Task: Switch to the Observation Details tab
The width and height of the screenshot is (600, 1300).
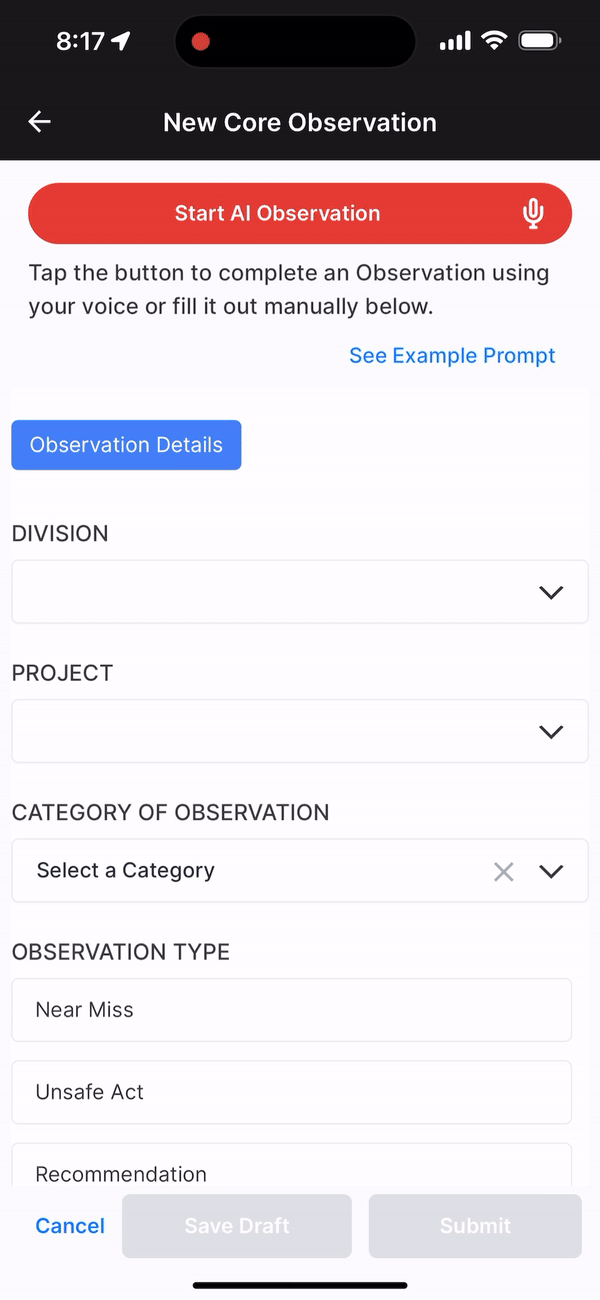Action: point(126,445)
